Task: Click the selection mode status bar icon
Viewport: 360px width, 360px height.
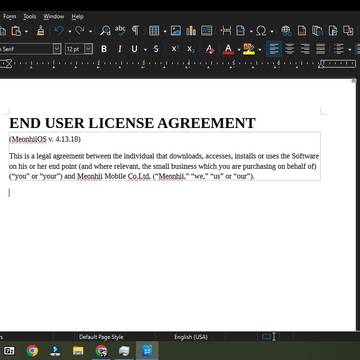Action: (x=266, y=337)
